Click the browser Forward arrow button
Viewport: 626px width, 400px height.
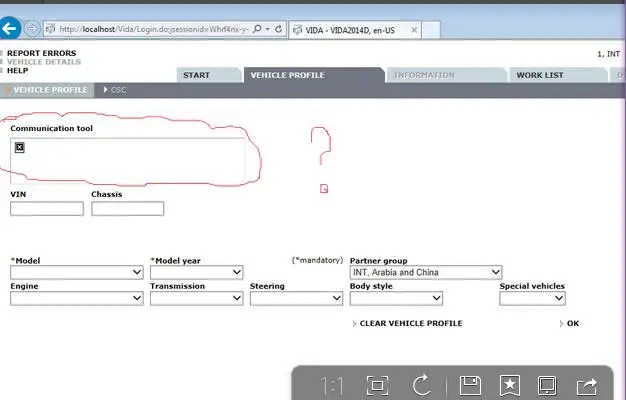click(32, 29)
